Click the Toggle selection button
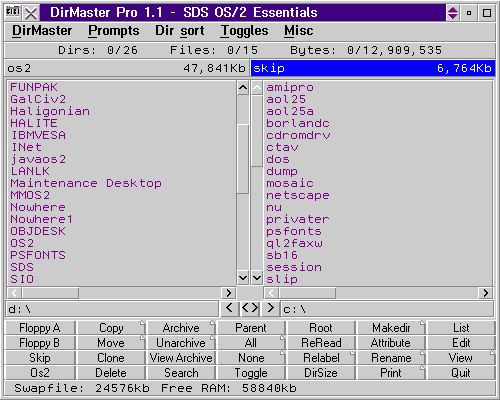This screenshot has height=400, width=500. pos(251,373)
